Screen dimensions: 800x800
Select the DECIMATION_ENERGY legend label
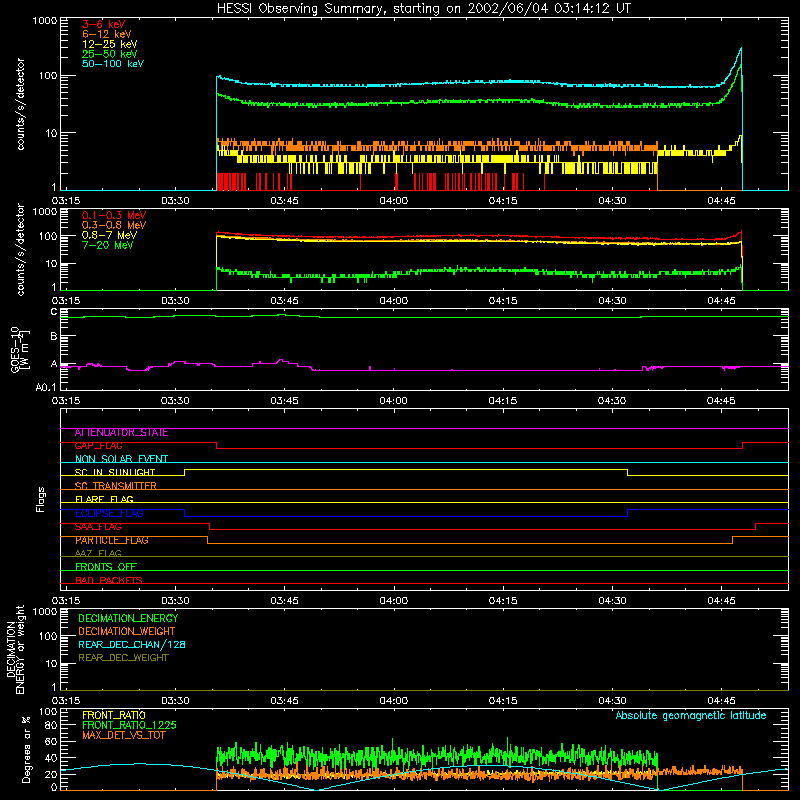(128, 618)
